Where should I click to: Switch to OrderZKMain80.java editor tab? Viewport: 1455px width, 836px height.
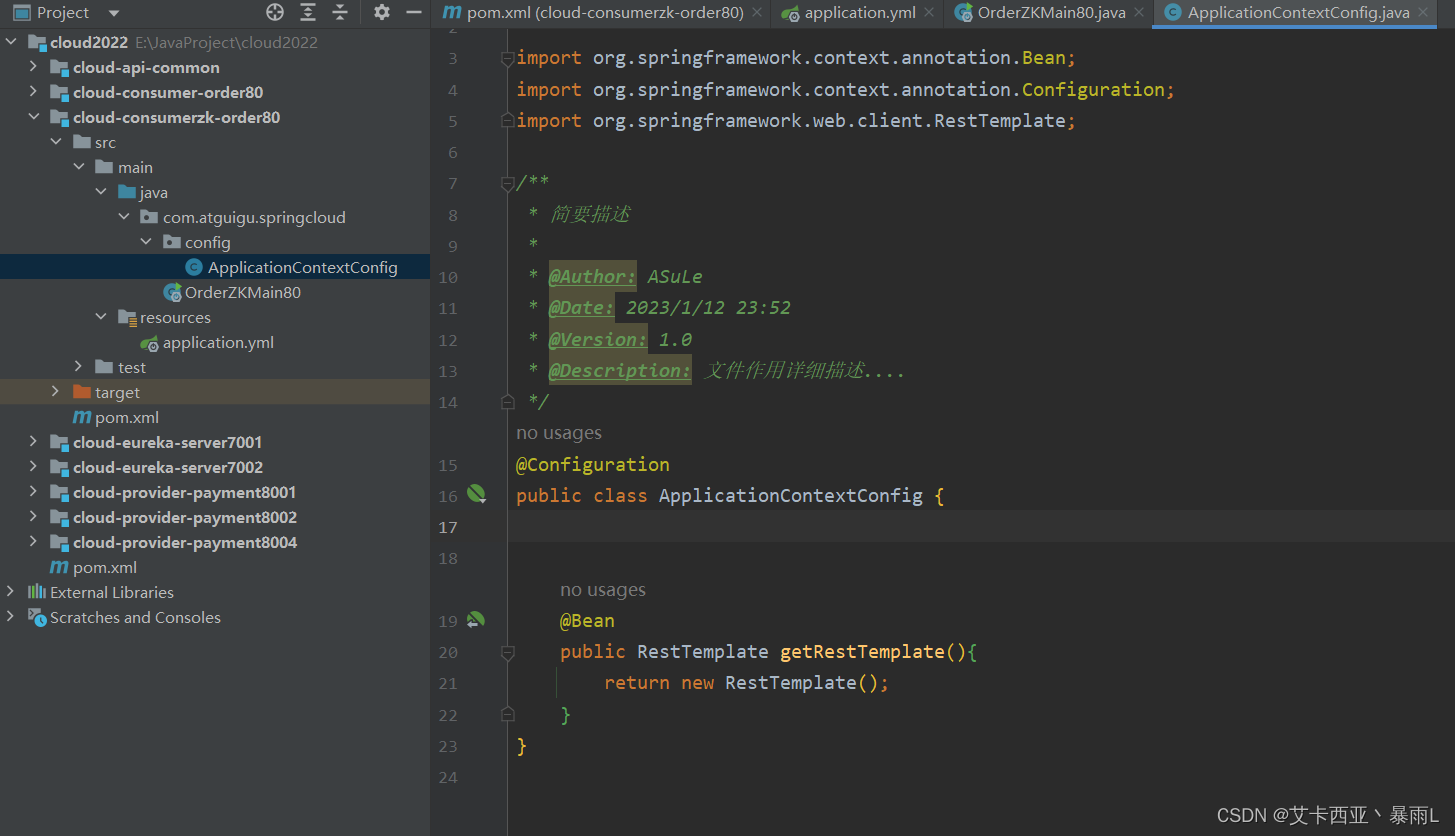point(1051,13)
